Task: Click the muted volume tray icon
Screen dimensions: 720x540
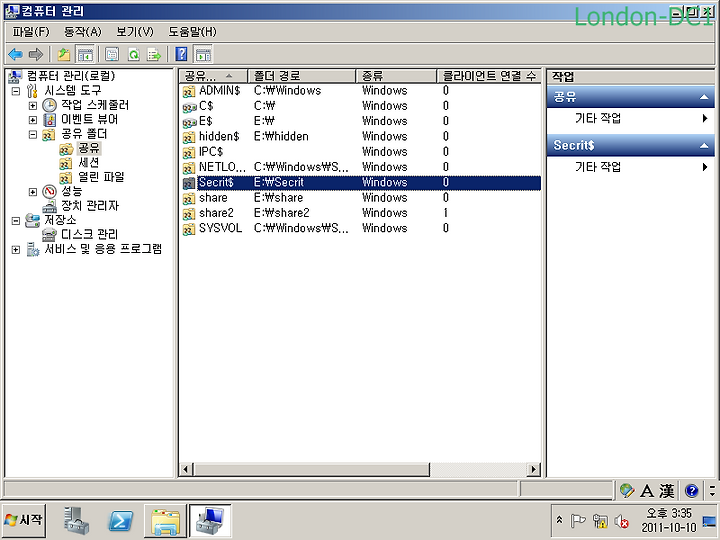Action: [622, 521]
